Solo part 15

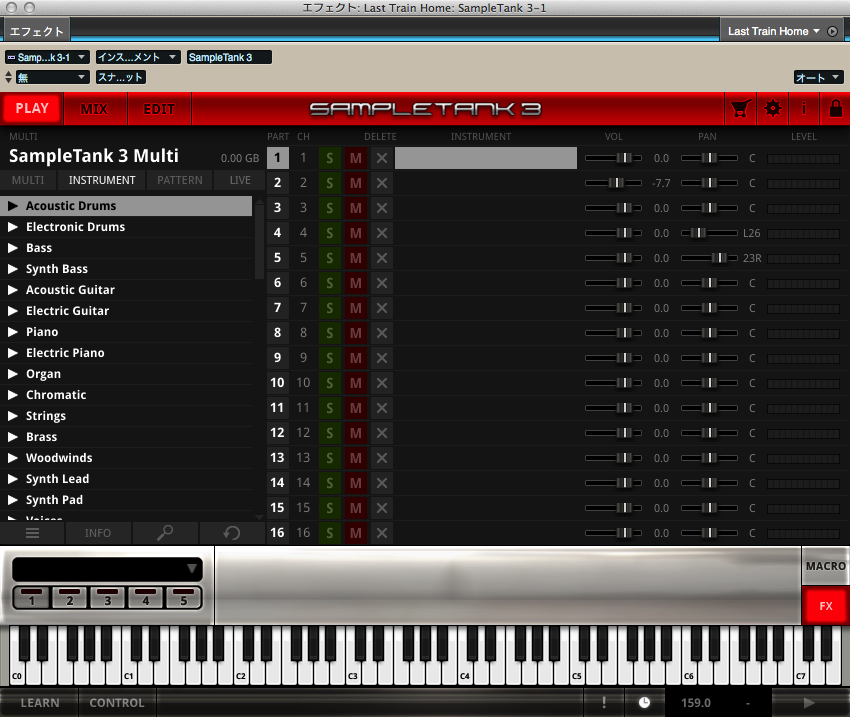coord(330,508)
